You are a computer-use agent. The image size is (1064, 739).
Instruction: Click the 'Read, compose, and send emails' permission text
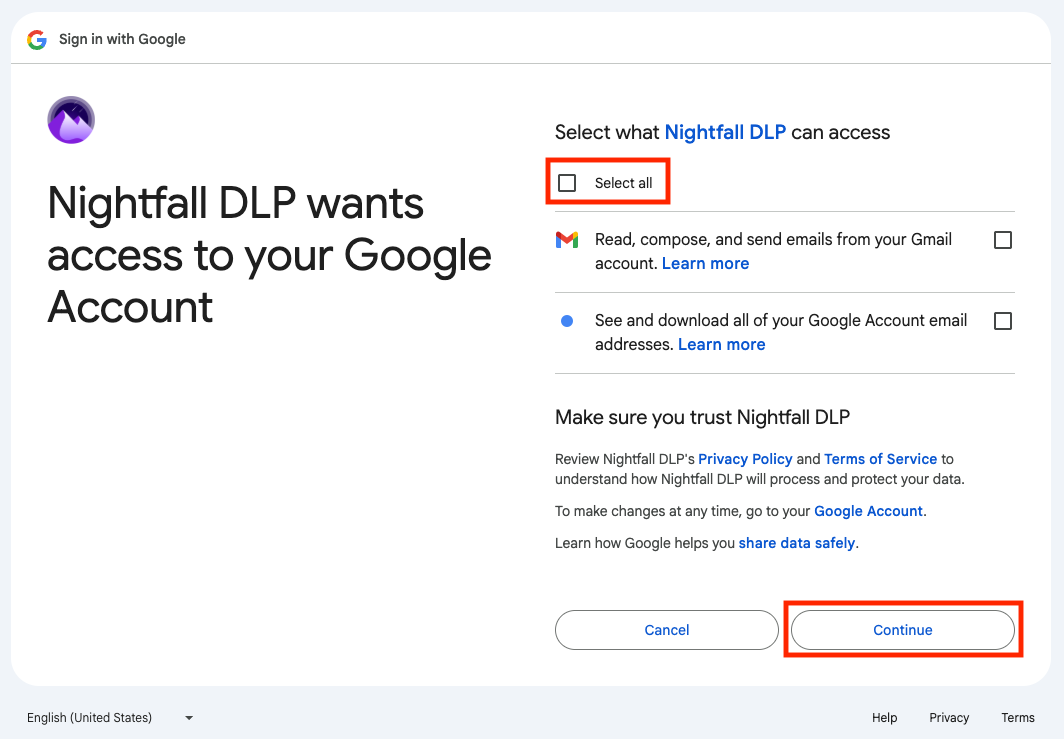(x=774, y=251)
